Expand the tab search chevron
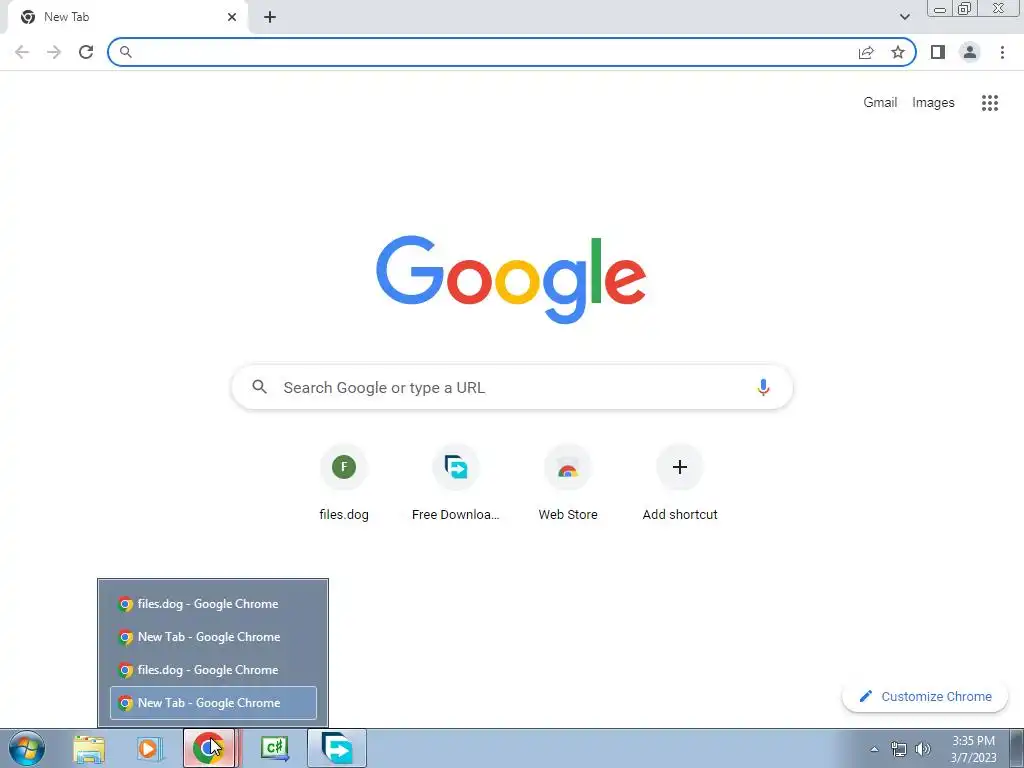The image size is (1024, 768). tap(904, 17)
